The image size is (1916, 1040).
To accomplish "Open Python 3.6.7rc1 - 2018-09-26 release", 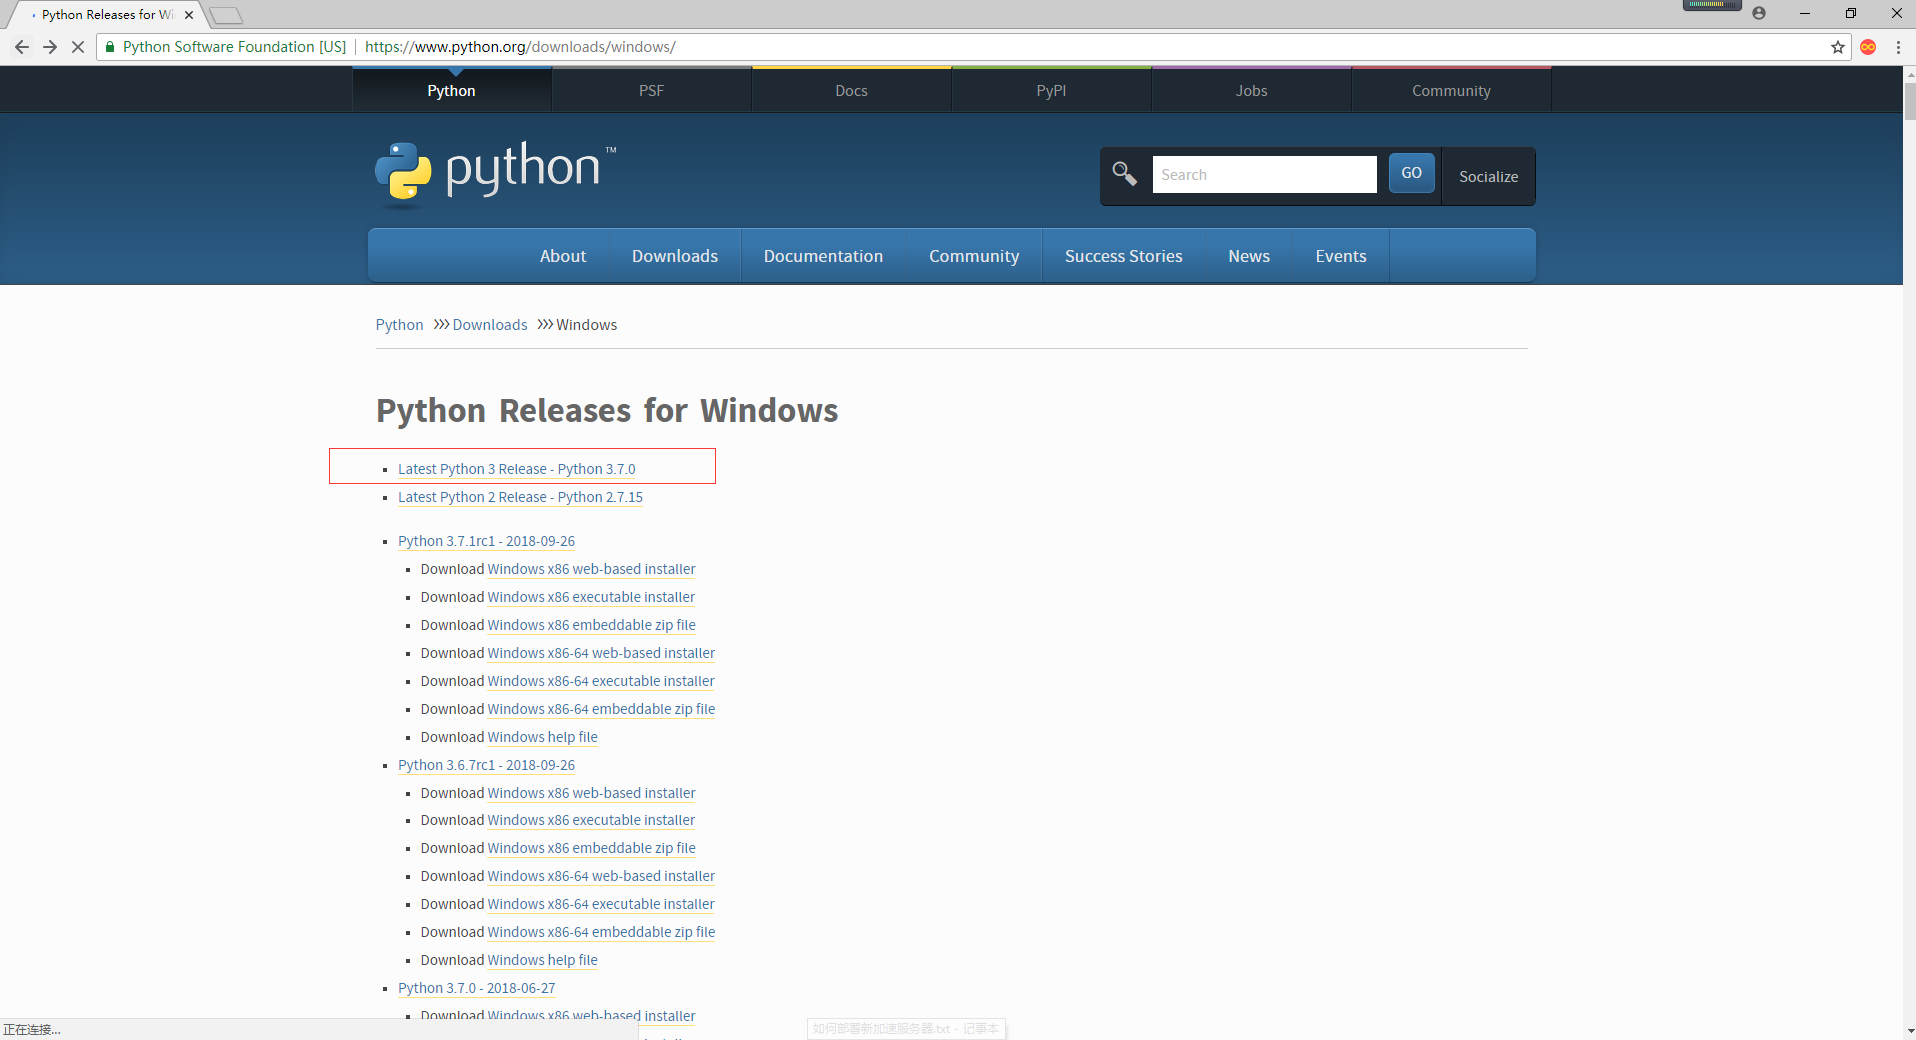I will [486, 765].
